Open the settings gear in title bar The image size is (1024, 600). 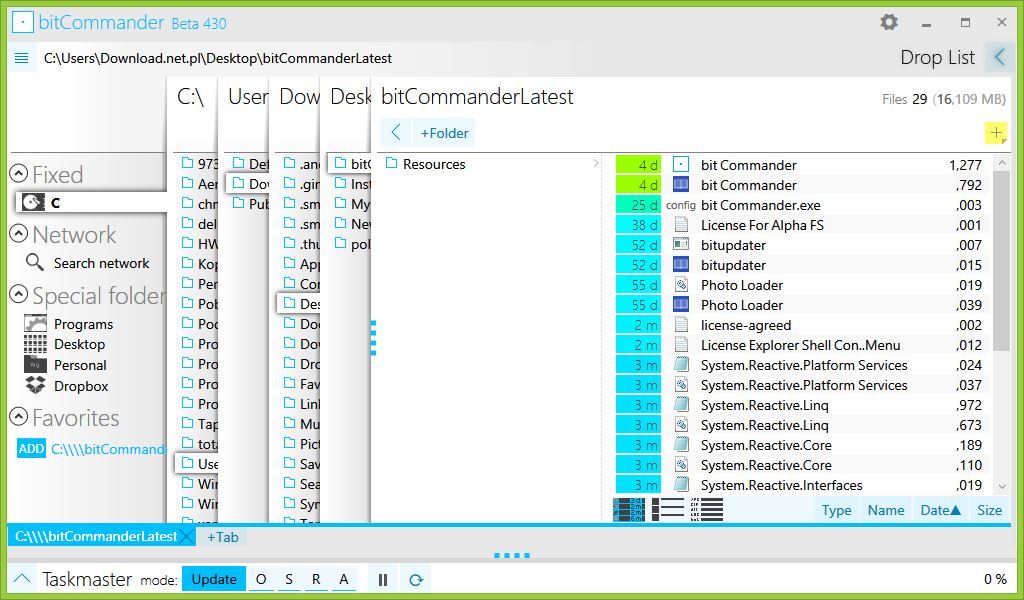click(x=888, y=22)
